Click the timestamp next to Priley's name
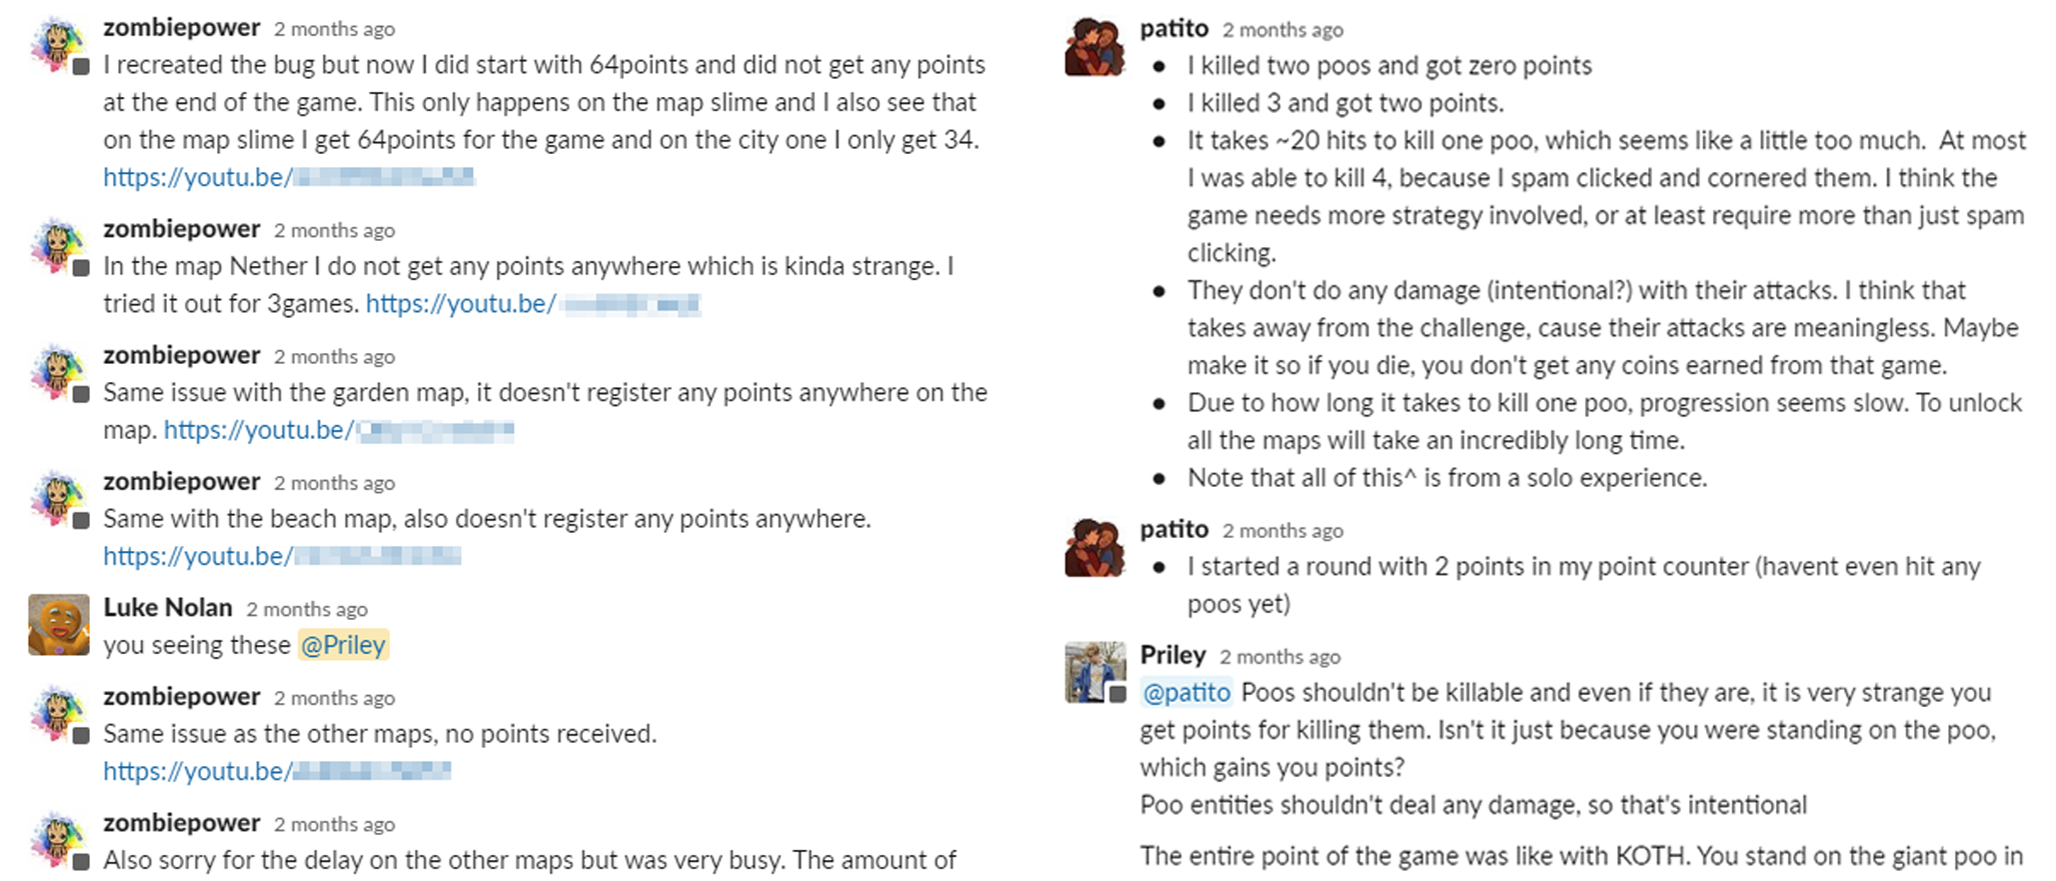The height and width of the screenshot is (881, 2056). 1279,657
